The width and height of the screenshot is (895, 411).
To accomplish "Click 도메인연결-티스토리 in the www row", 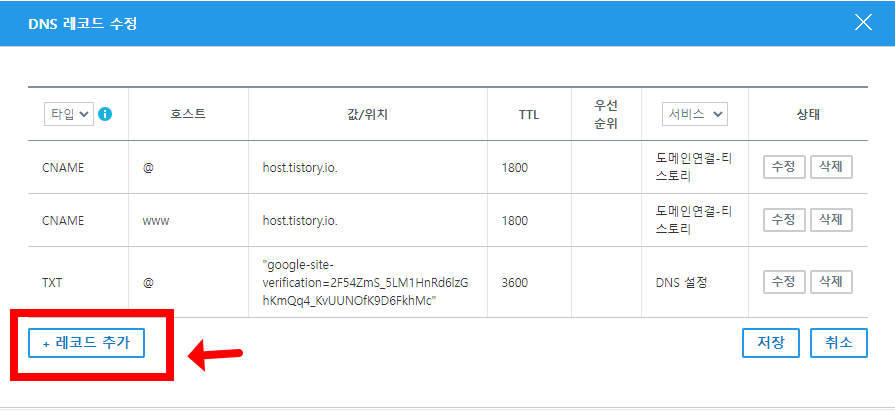I will [x=694, y=220].
